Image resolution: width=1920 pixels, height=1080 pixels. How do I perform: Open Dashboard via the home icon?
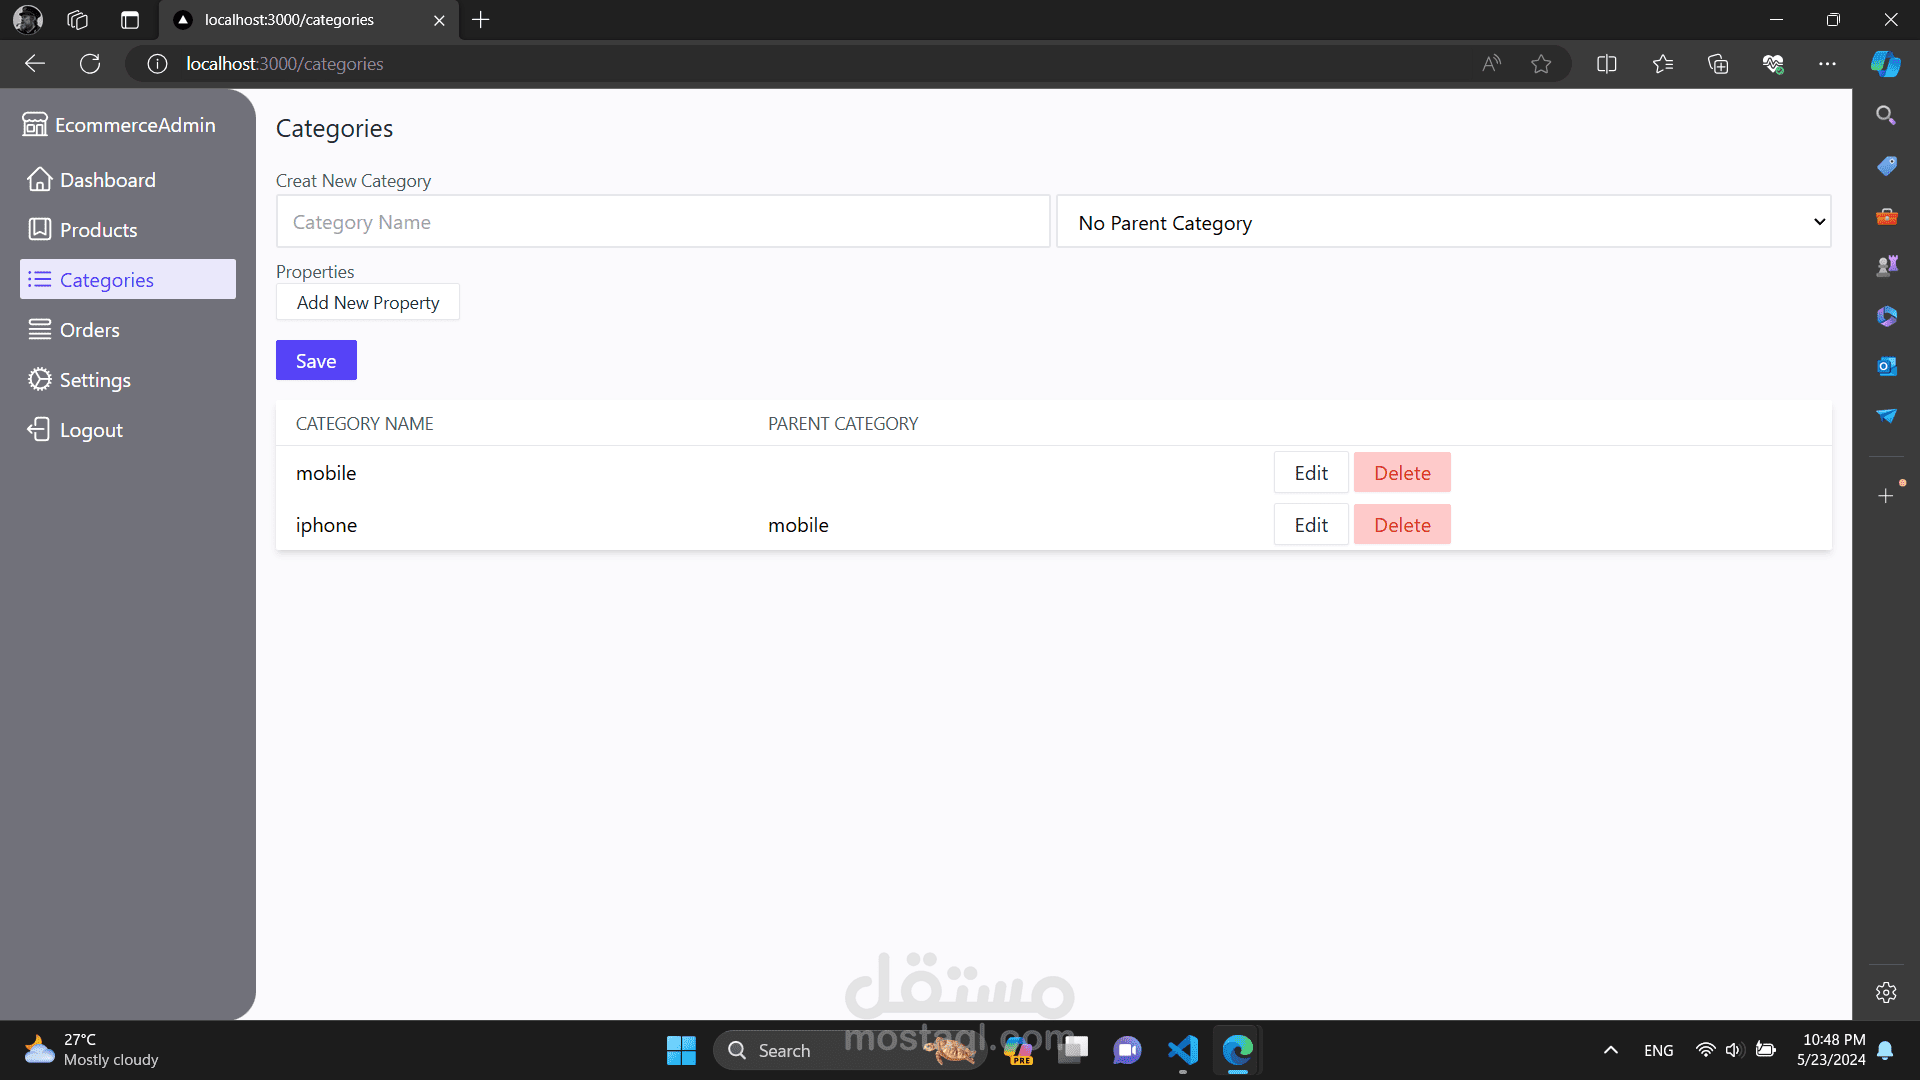point(40,180)
